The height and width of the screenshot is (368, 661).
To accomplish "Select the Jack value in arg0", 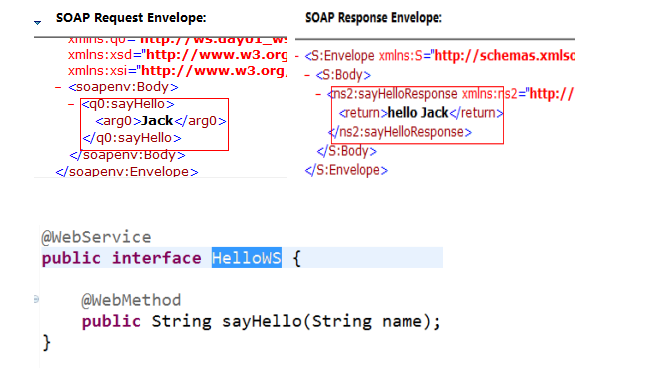I will [x=157, y=121].
